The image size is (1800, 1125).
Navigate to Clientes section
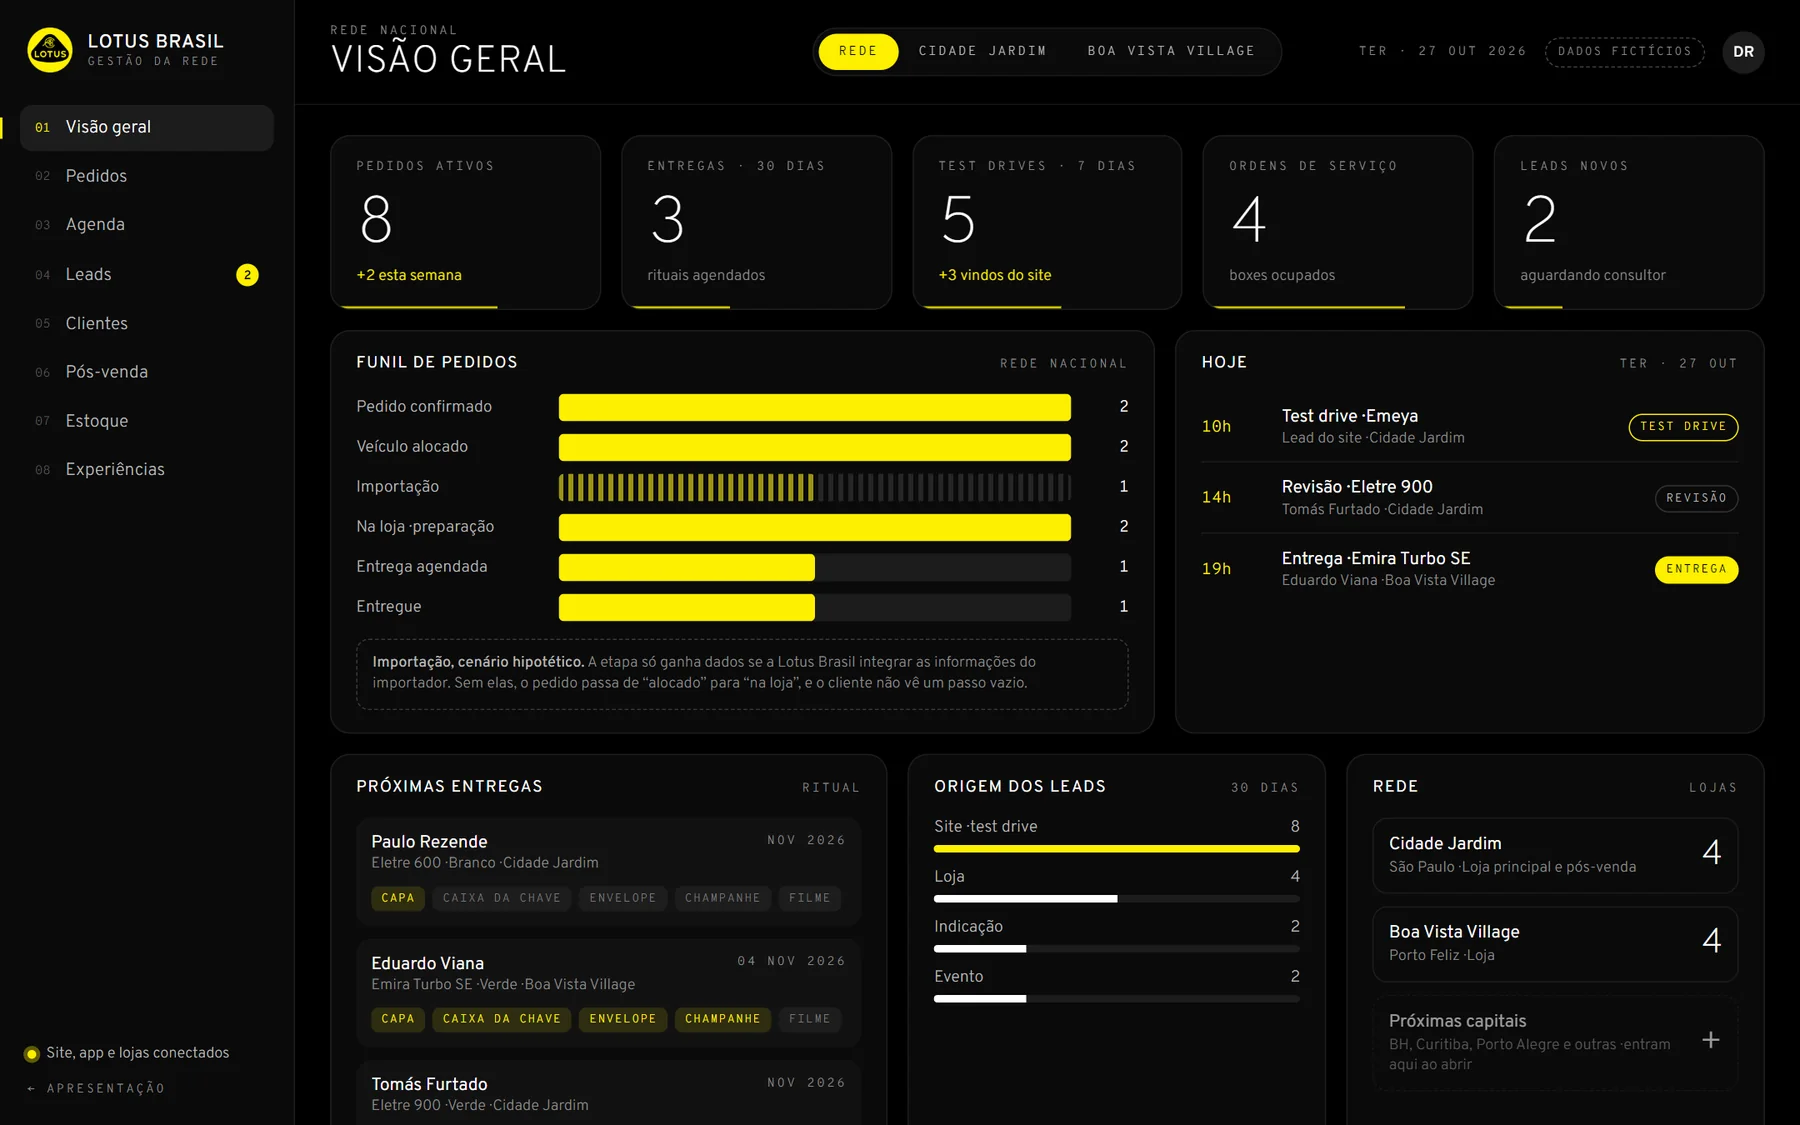(x=147, y=323)
